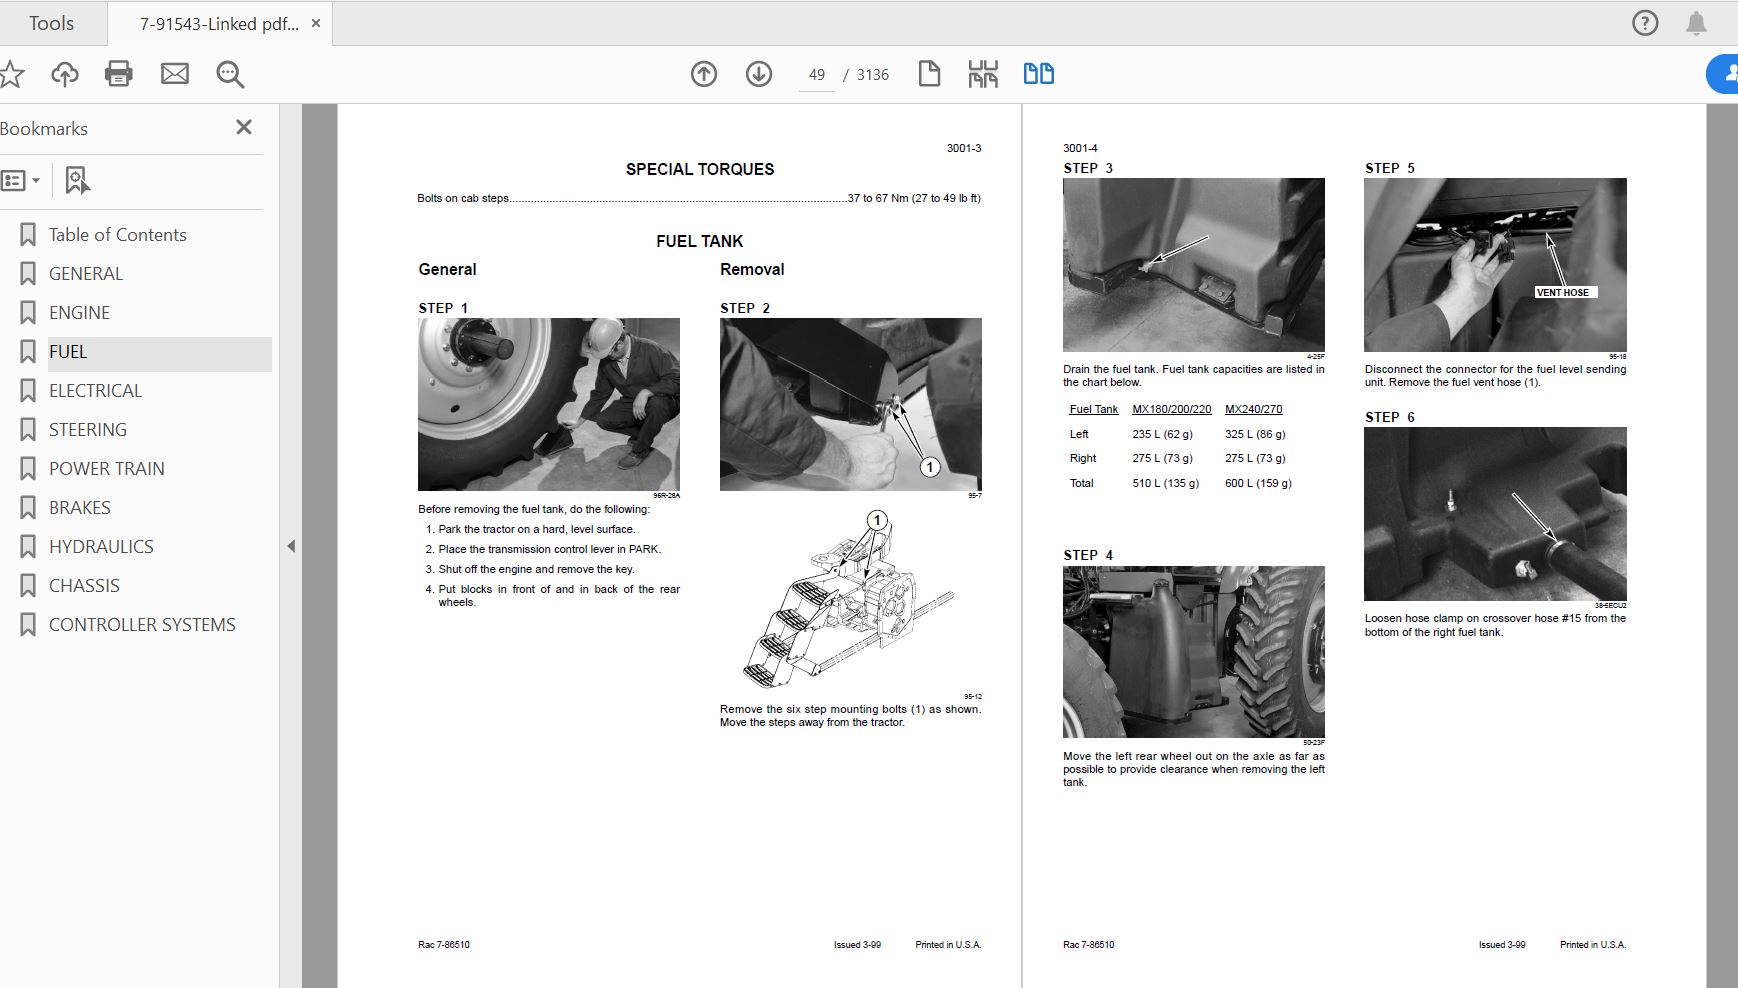The width and height of the screenshot is (1738, 988).
Task: Click the 'STEP 6' heading
Action: point(1390,418)
